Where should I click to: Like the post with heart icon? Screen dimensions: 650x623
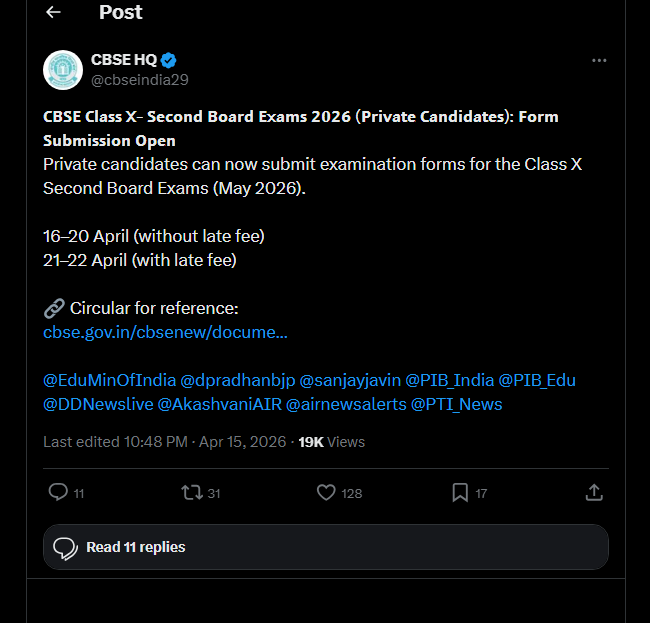[x=326, y=492]
